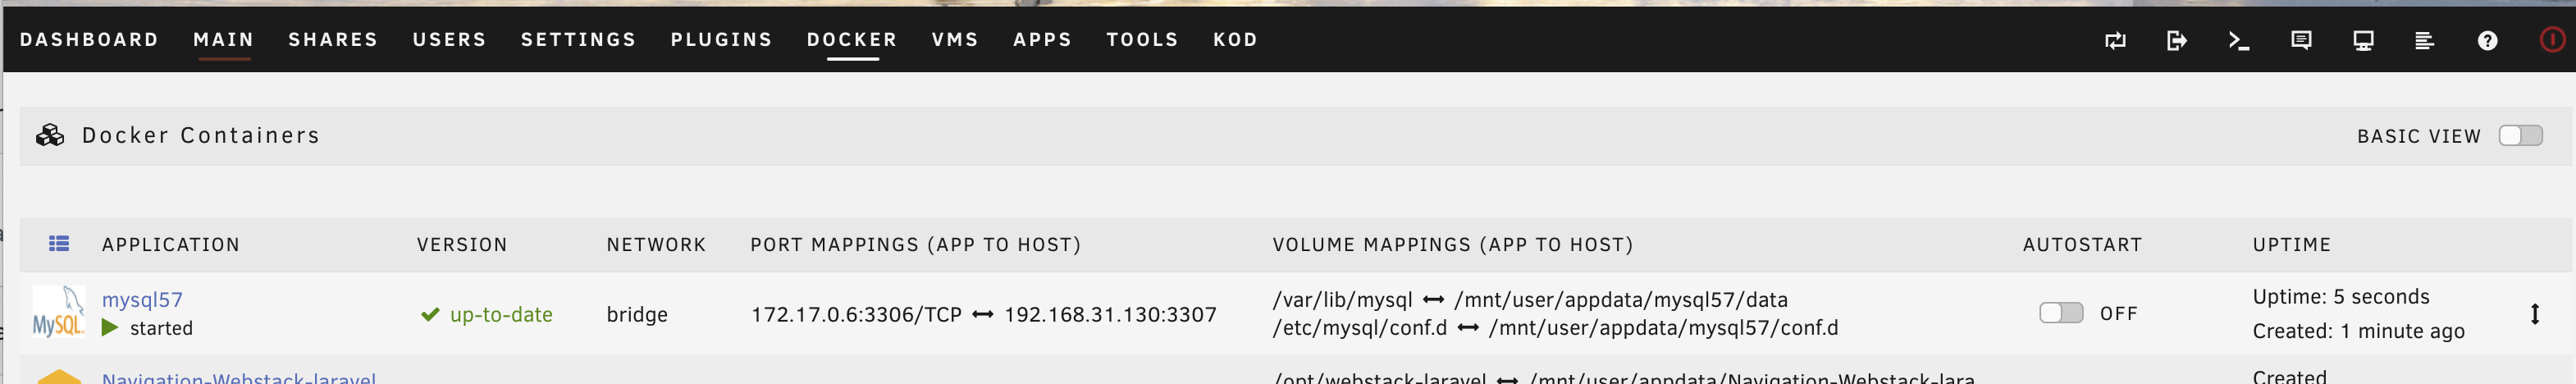Screen dimensions: 2576x384
Task: Go to the Plugins tab
Action: point(721,40)
